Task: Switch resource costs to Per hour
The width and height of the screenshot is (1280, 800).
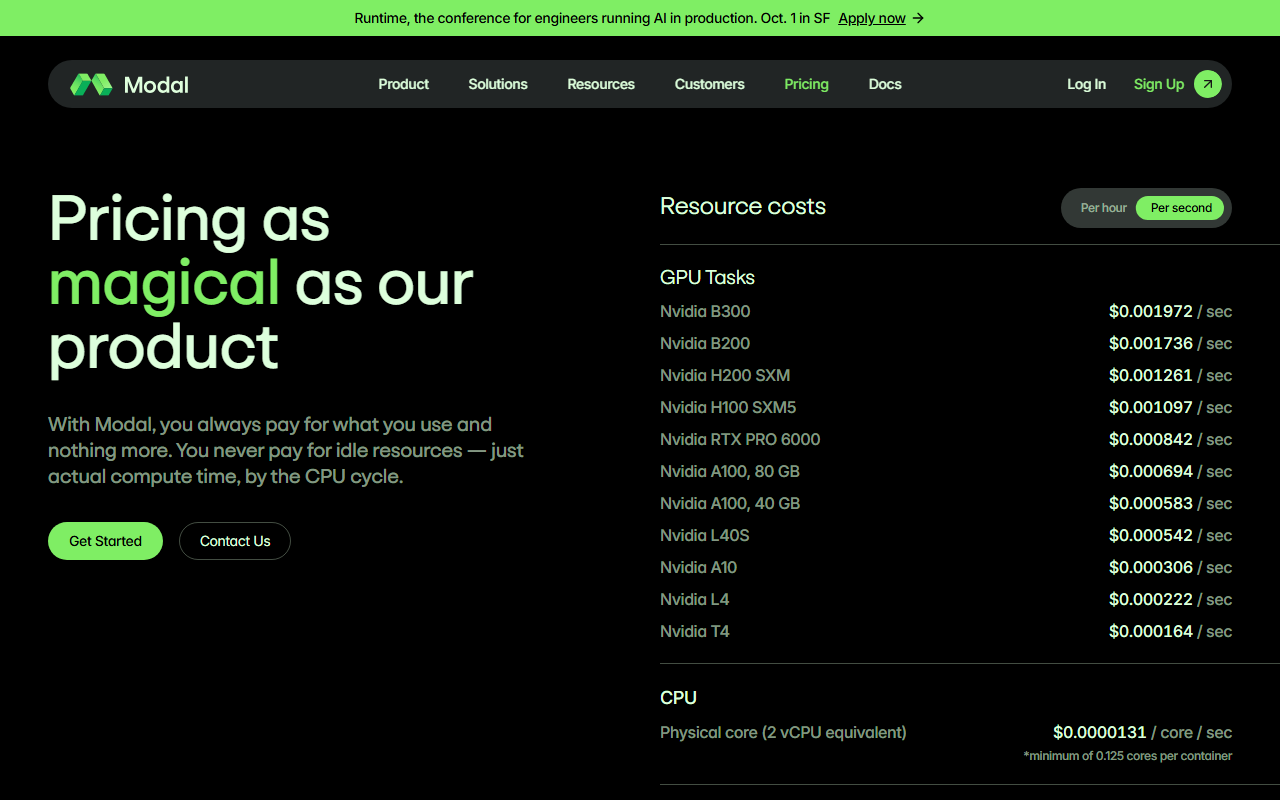Action: coord(1103,208)
